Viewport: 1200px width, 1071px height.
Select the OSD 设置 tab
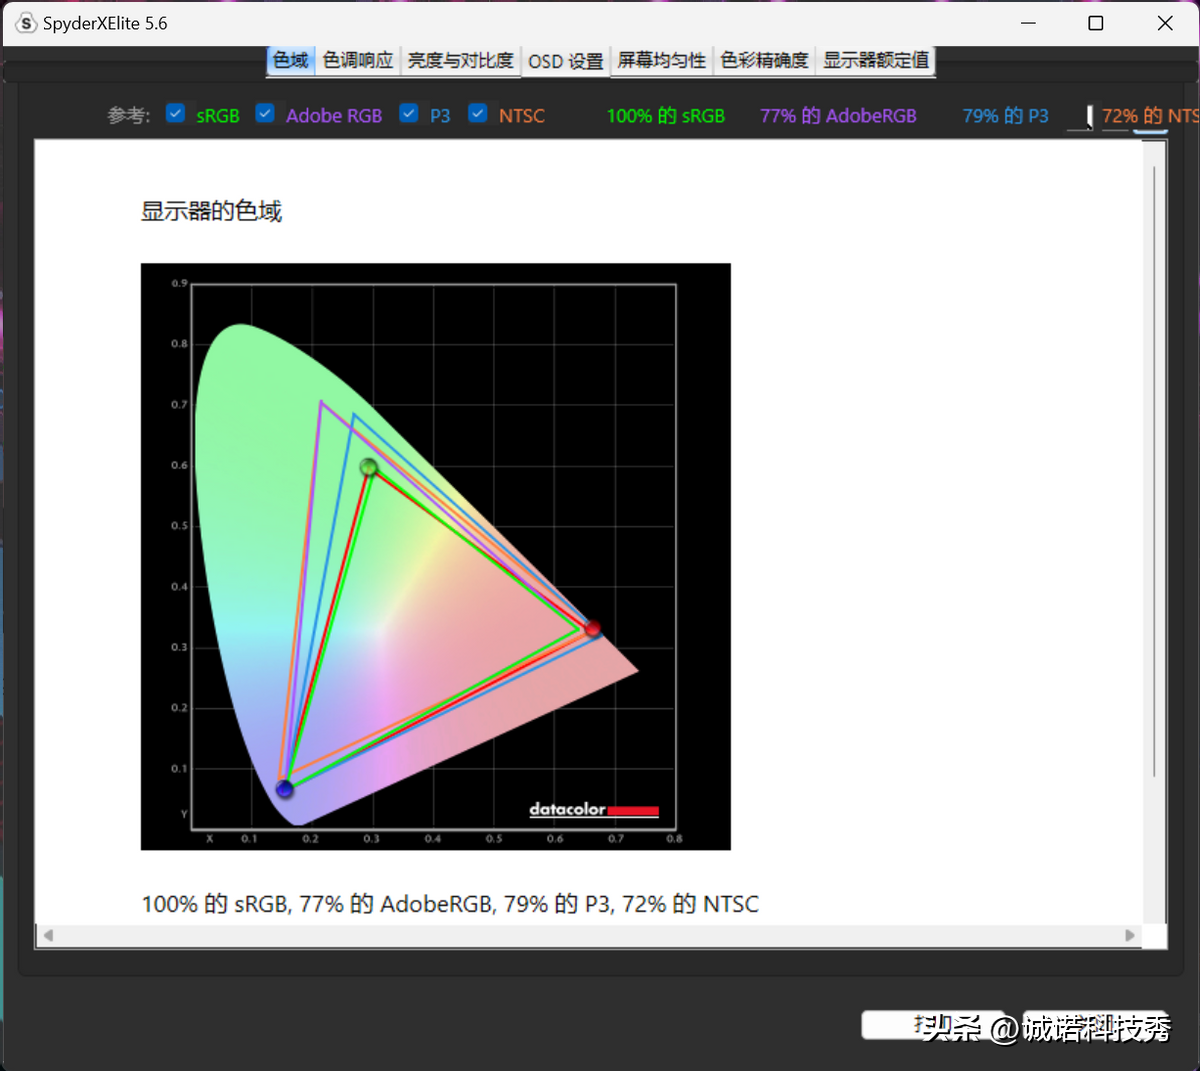[x=565, y=61]
